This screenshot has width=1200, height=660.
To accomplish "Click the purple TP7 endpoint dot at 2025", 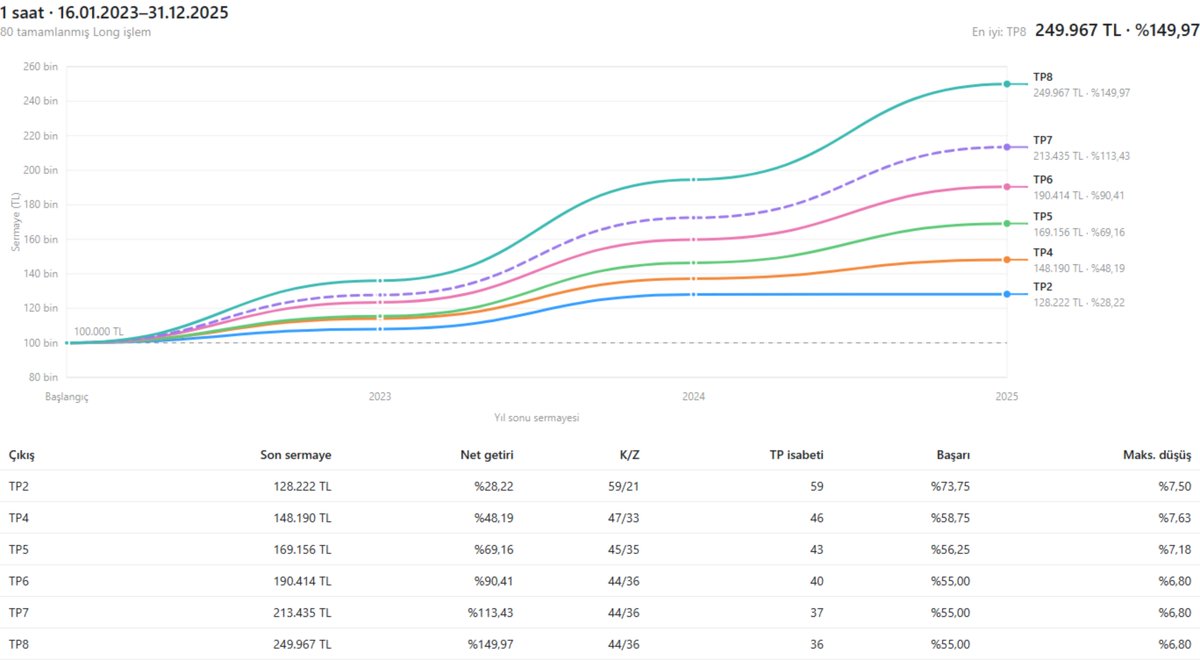I will (1007, 147).
